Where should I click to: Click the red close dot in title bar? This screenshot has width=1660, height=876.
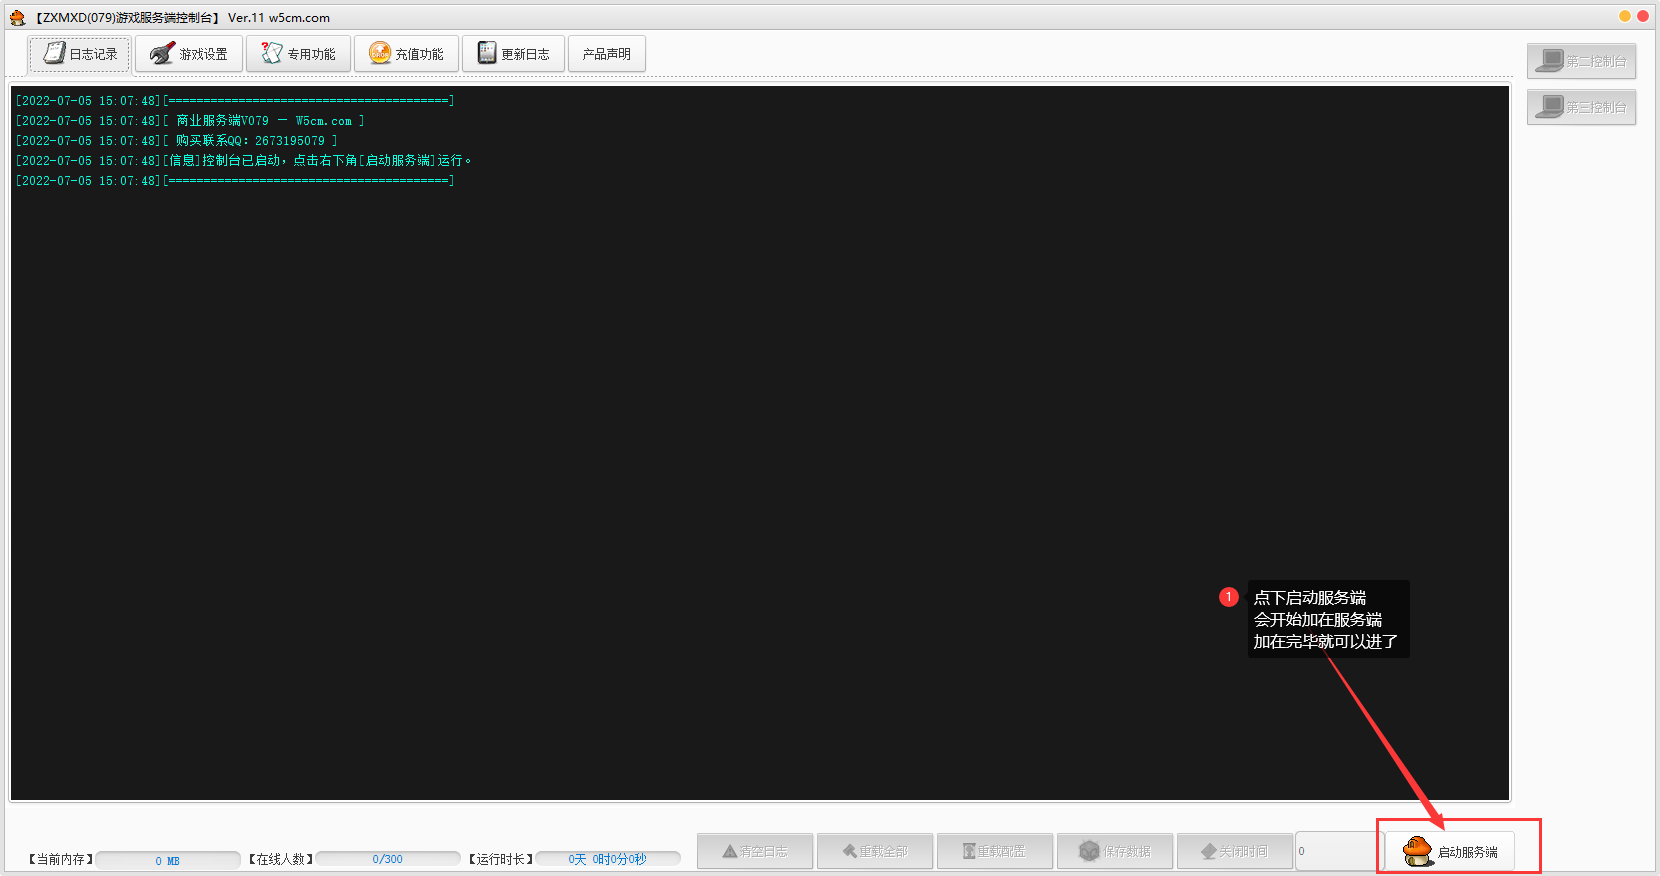point(1643,16)
